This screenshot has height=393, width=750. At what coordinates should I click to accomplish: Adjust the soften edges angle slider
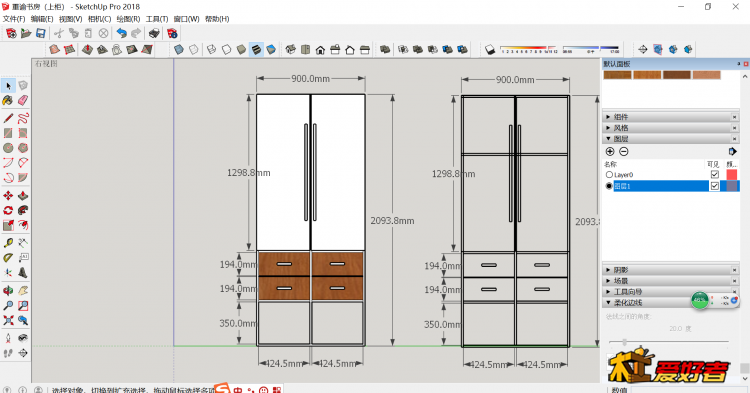[x=625, y=342]
